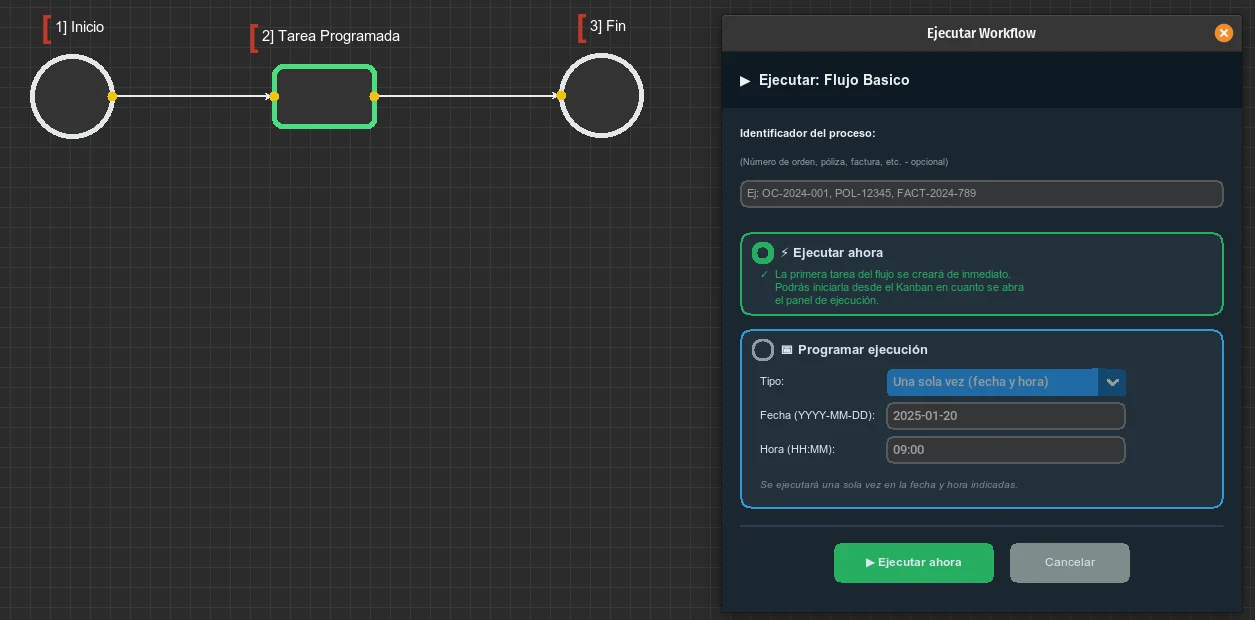Click the '3] Fin' node label
Screen dimensions: 1255x620
607,26
